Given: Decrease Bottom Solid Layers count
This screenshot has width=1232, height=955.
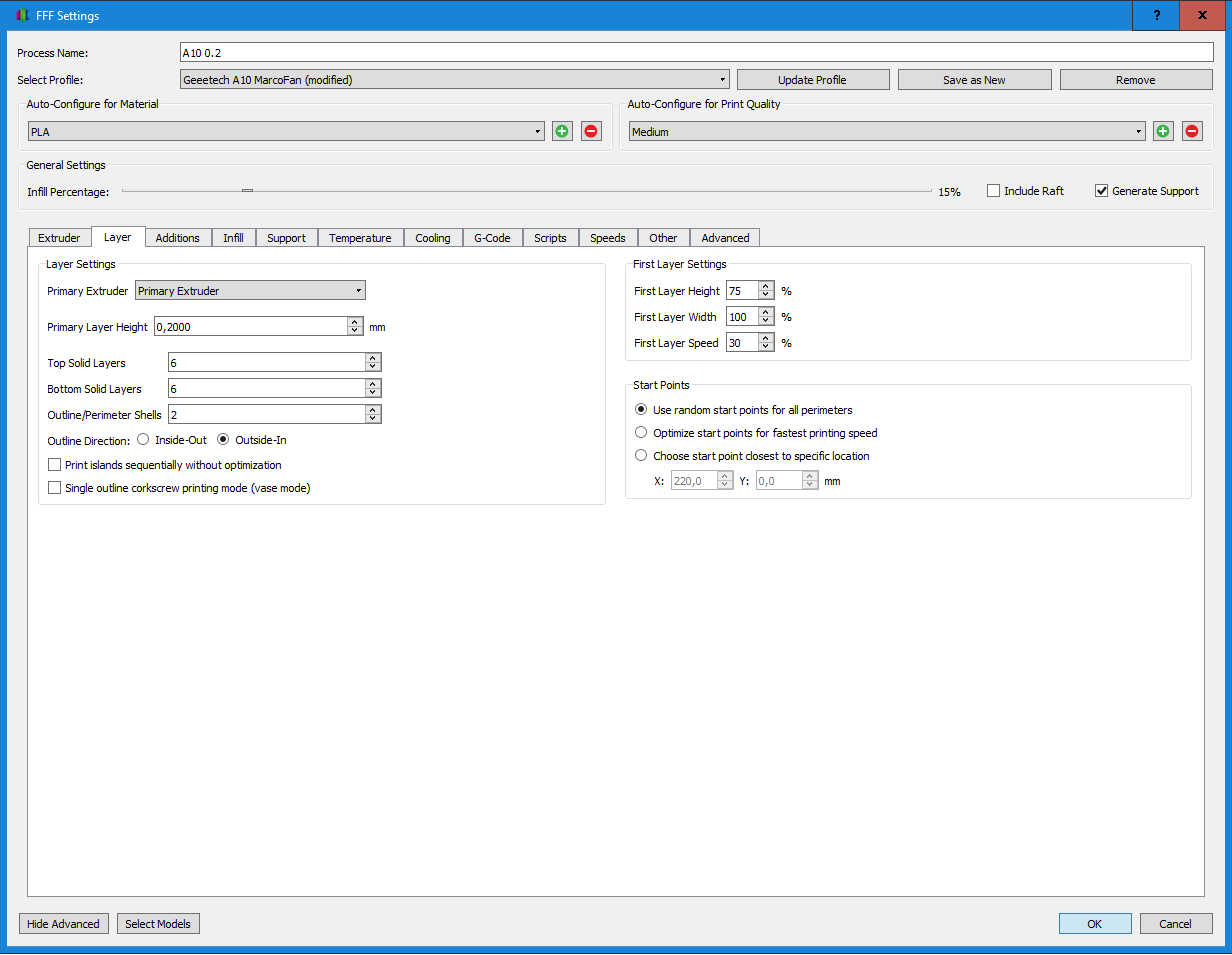Looking at the screenshot, I should (x=372, y=394).
